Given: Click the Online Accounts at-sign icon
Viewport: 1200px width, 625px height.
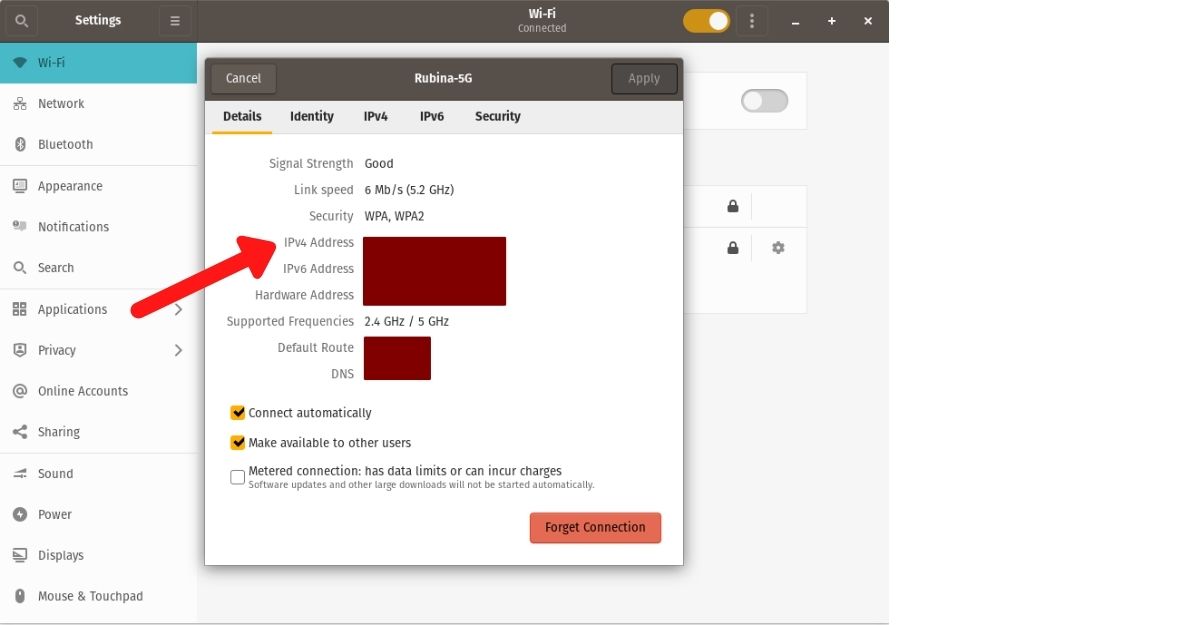Looking at the screenshot, I should tap(19, 391).
